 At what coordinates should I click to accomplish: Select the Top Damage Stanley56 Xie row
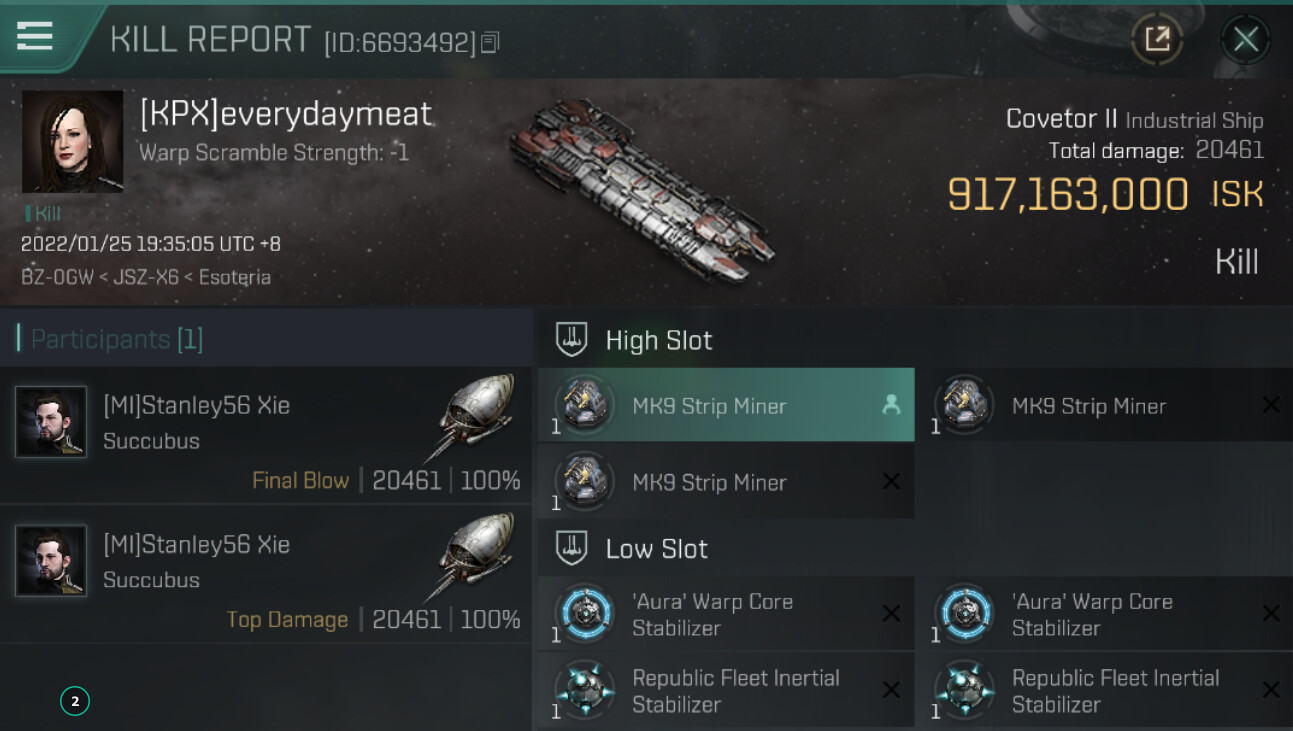[x=266, y=574]
